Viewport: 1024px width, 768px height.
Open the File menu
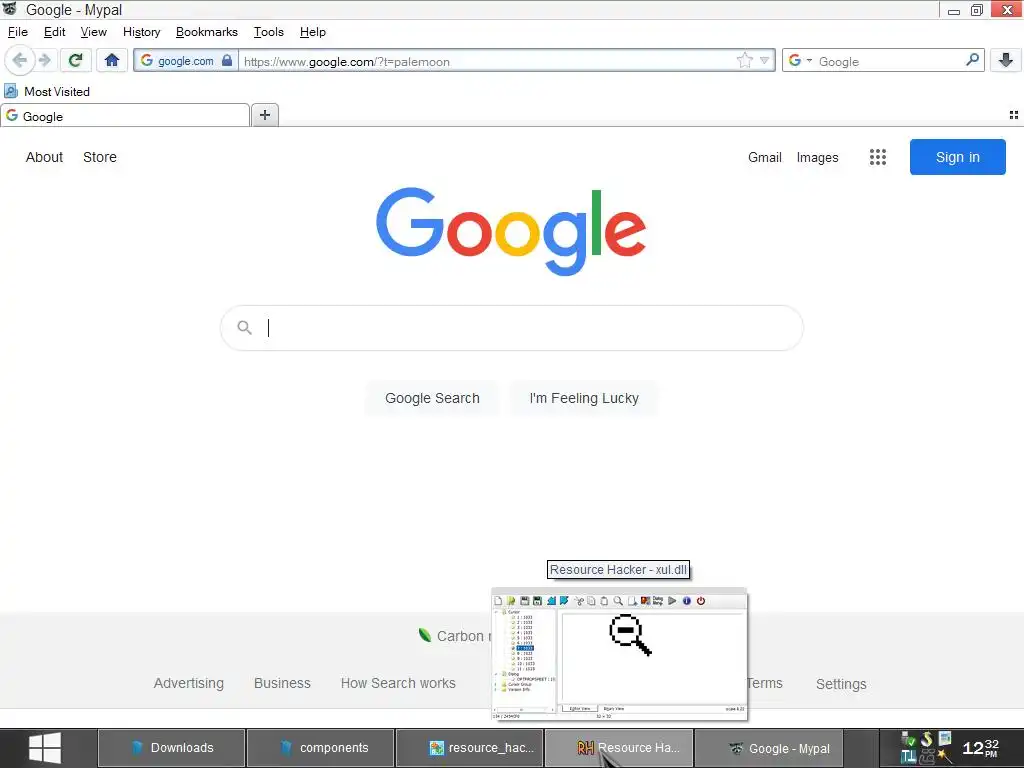click(18, 32)
